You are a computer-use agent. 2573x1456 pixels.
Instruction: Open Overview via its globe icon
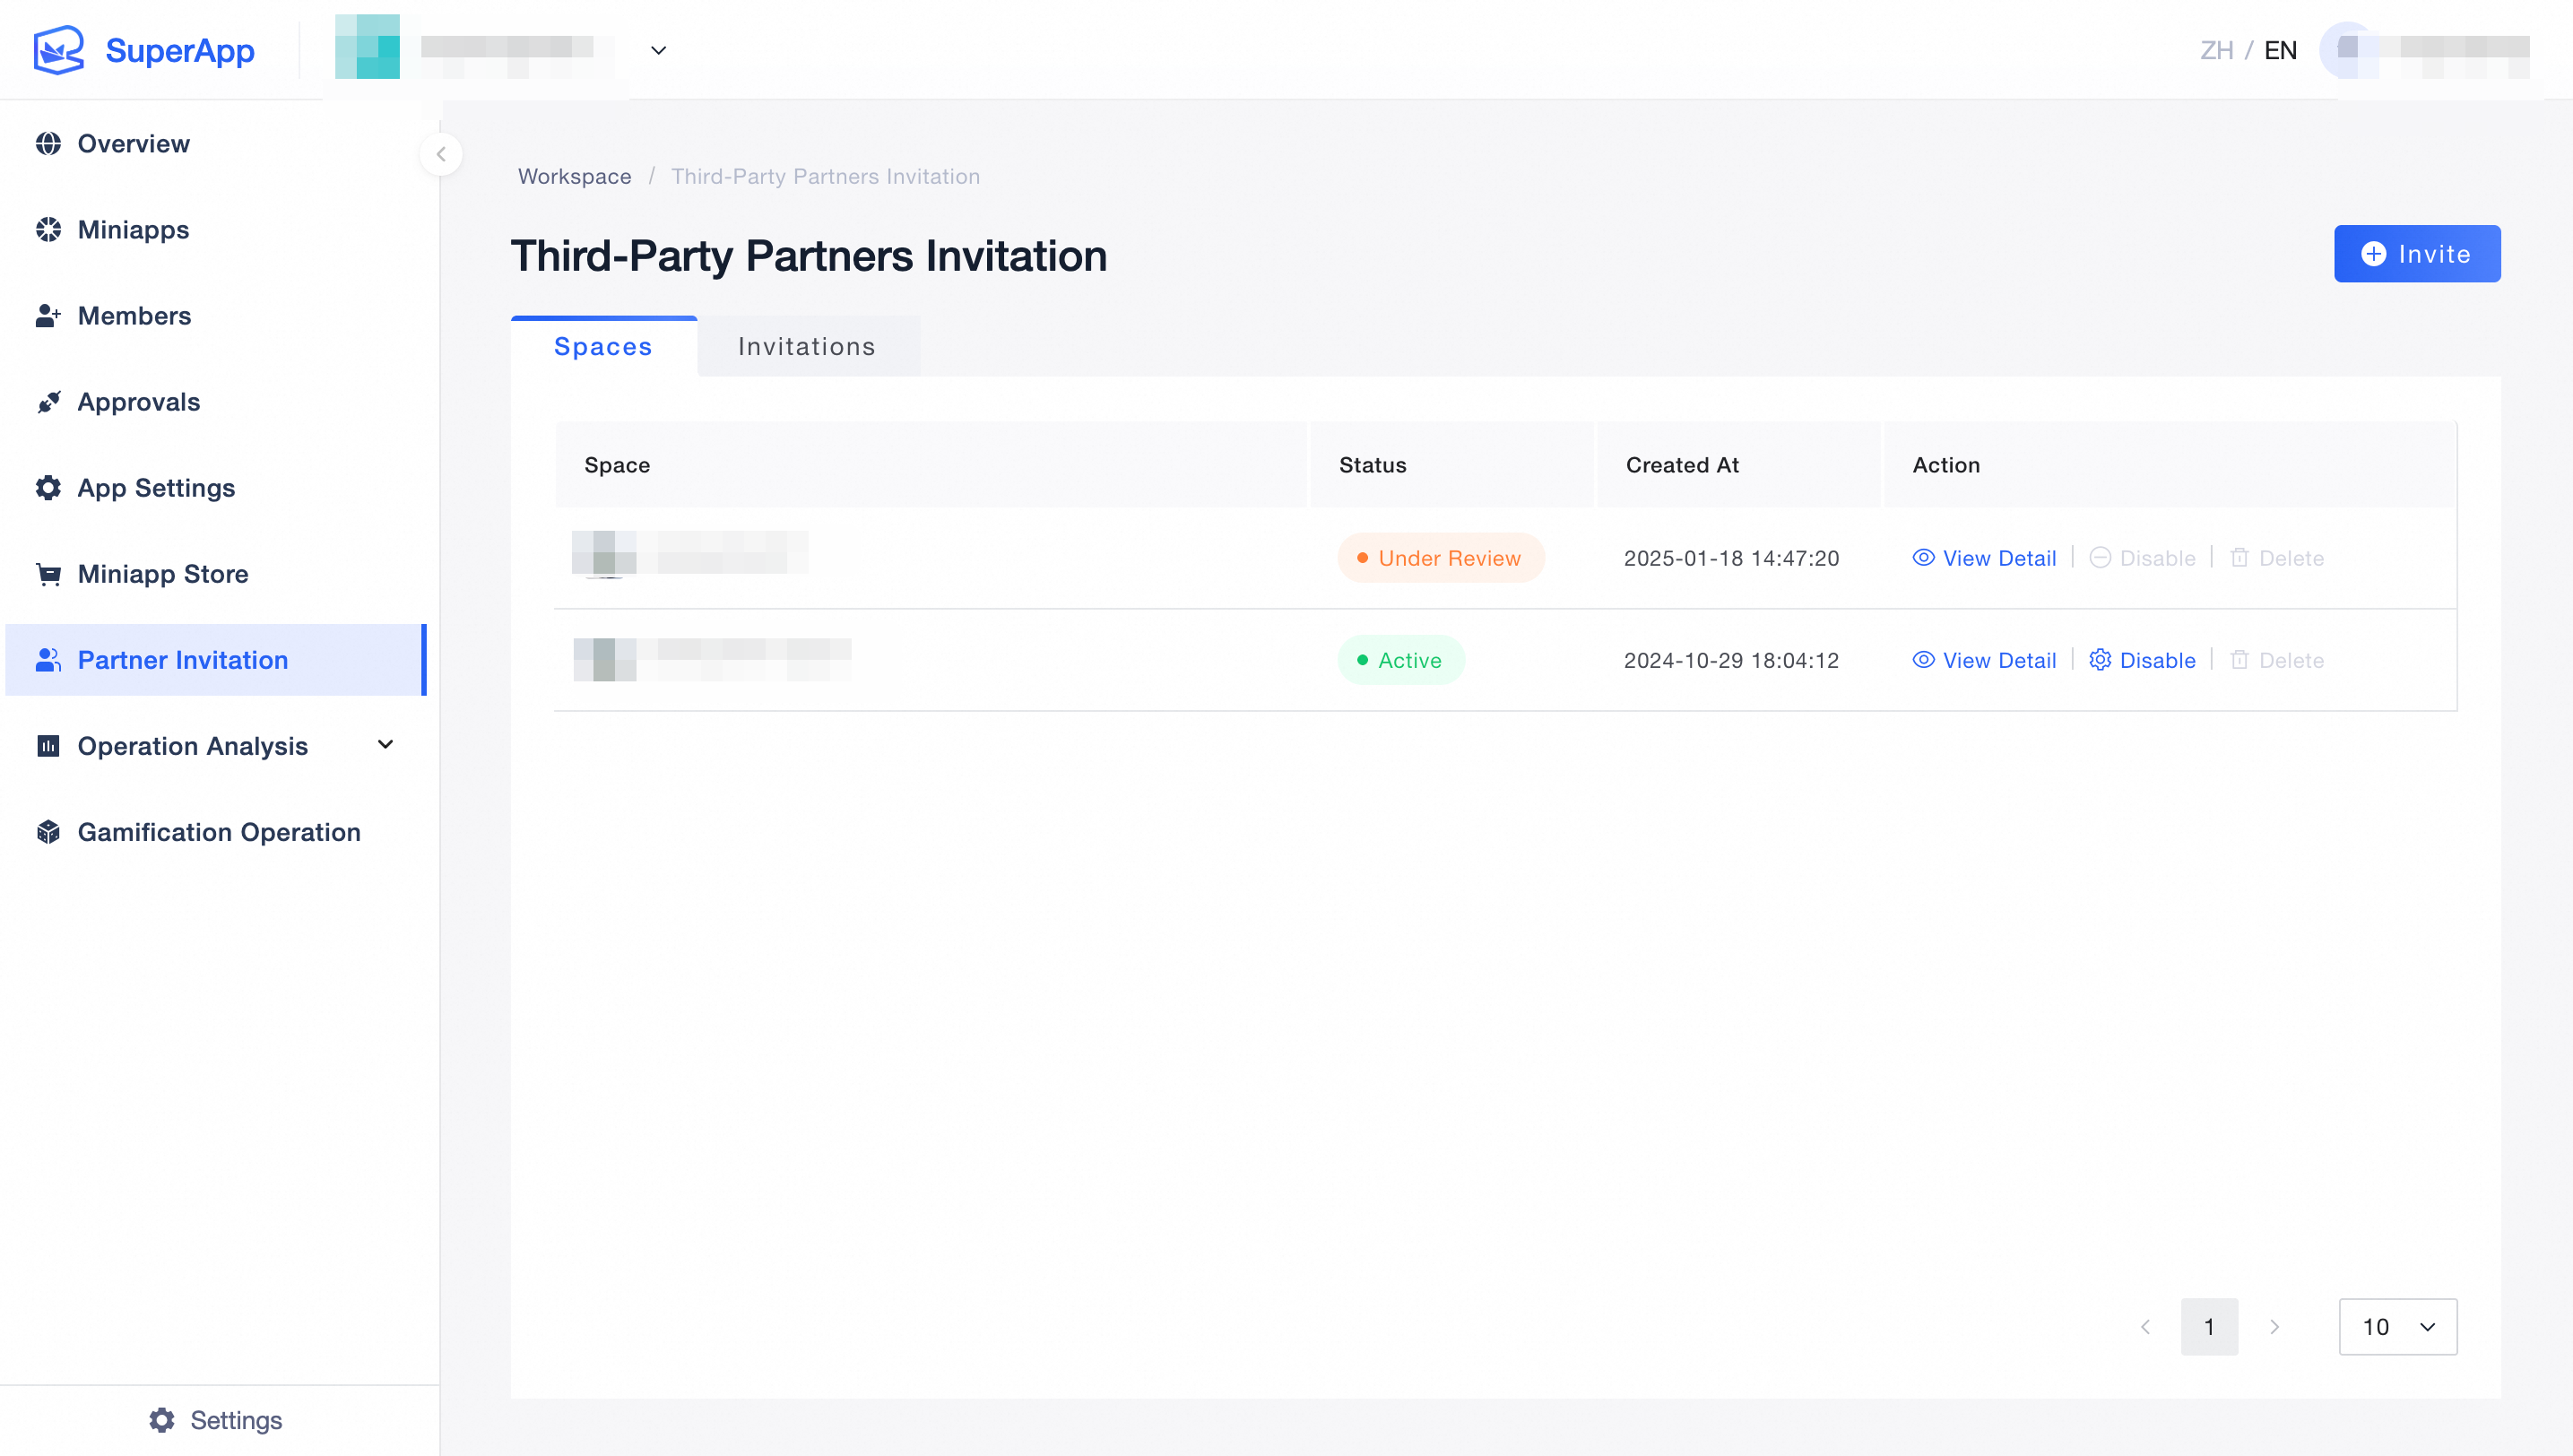[x=48, y=144]
